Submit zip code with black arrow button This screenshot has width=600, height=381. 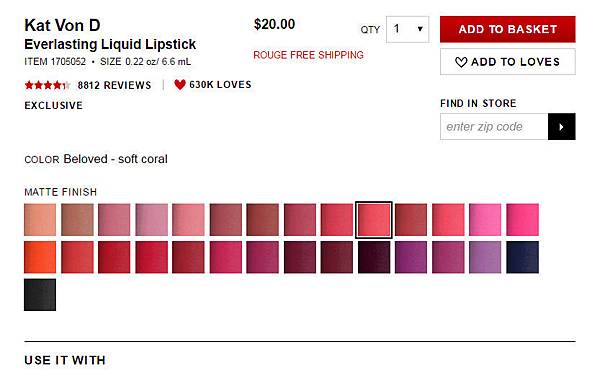[x=561, y=127]
